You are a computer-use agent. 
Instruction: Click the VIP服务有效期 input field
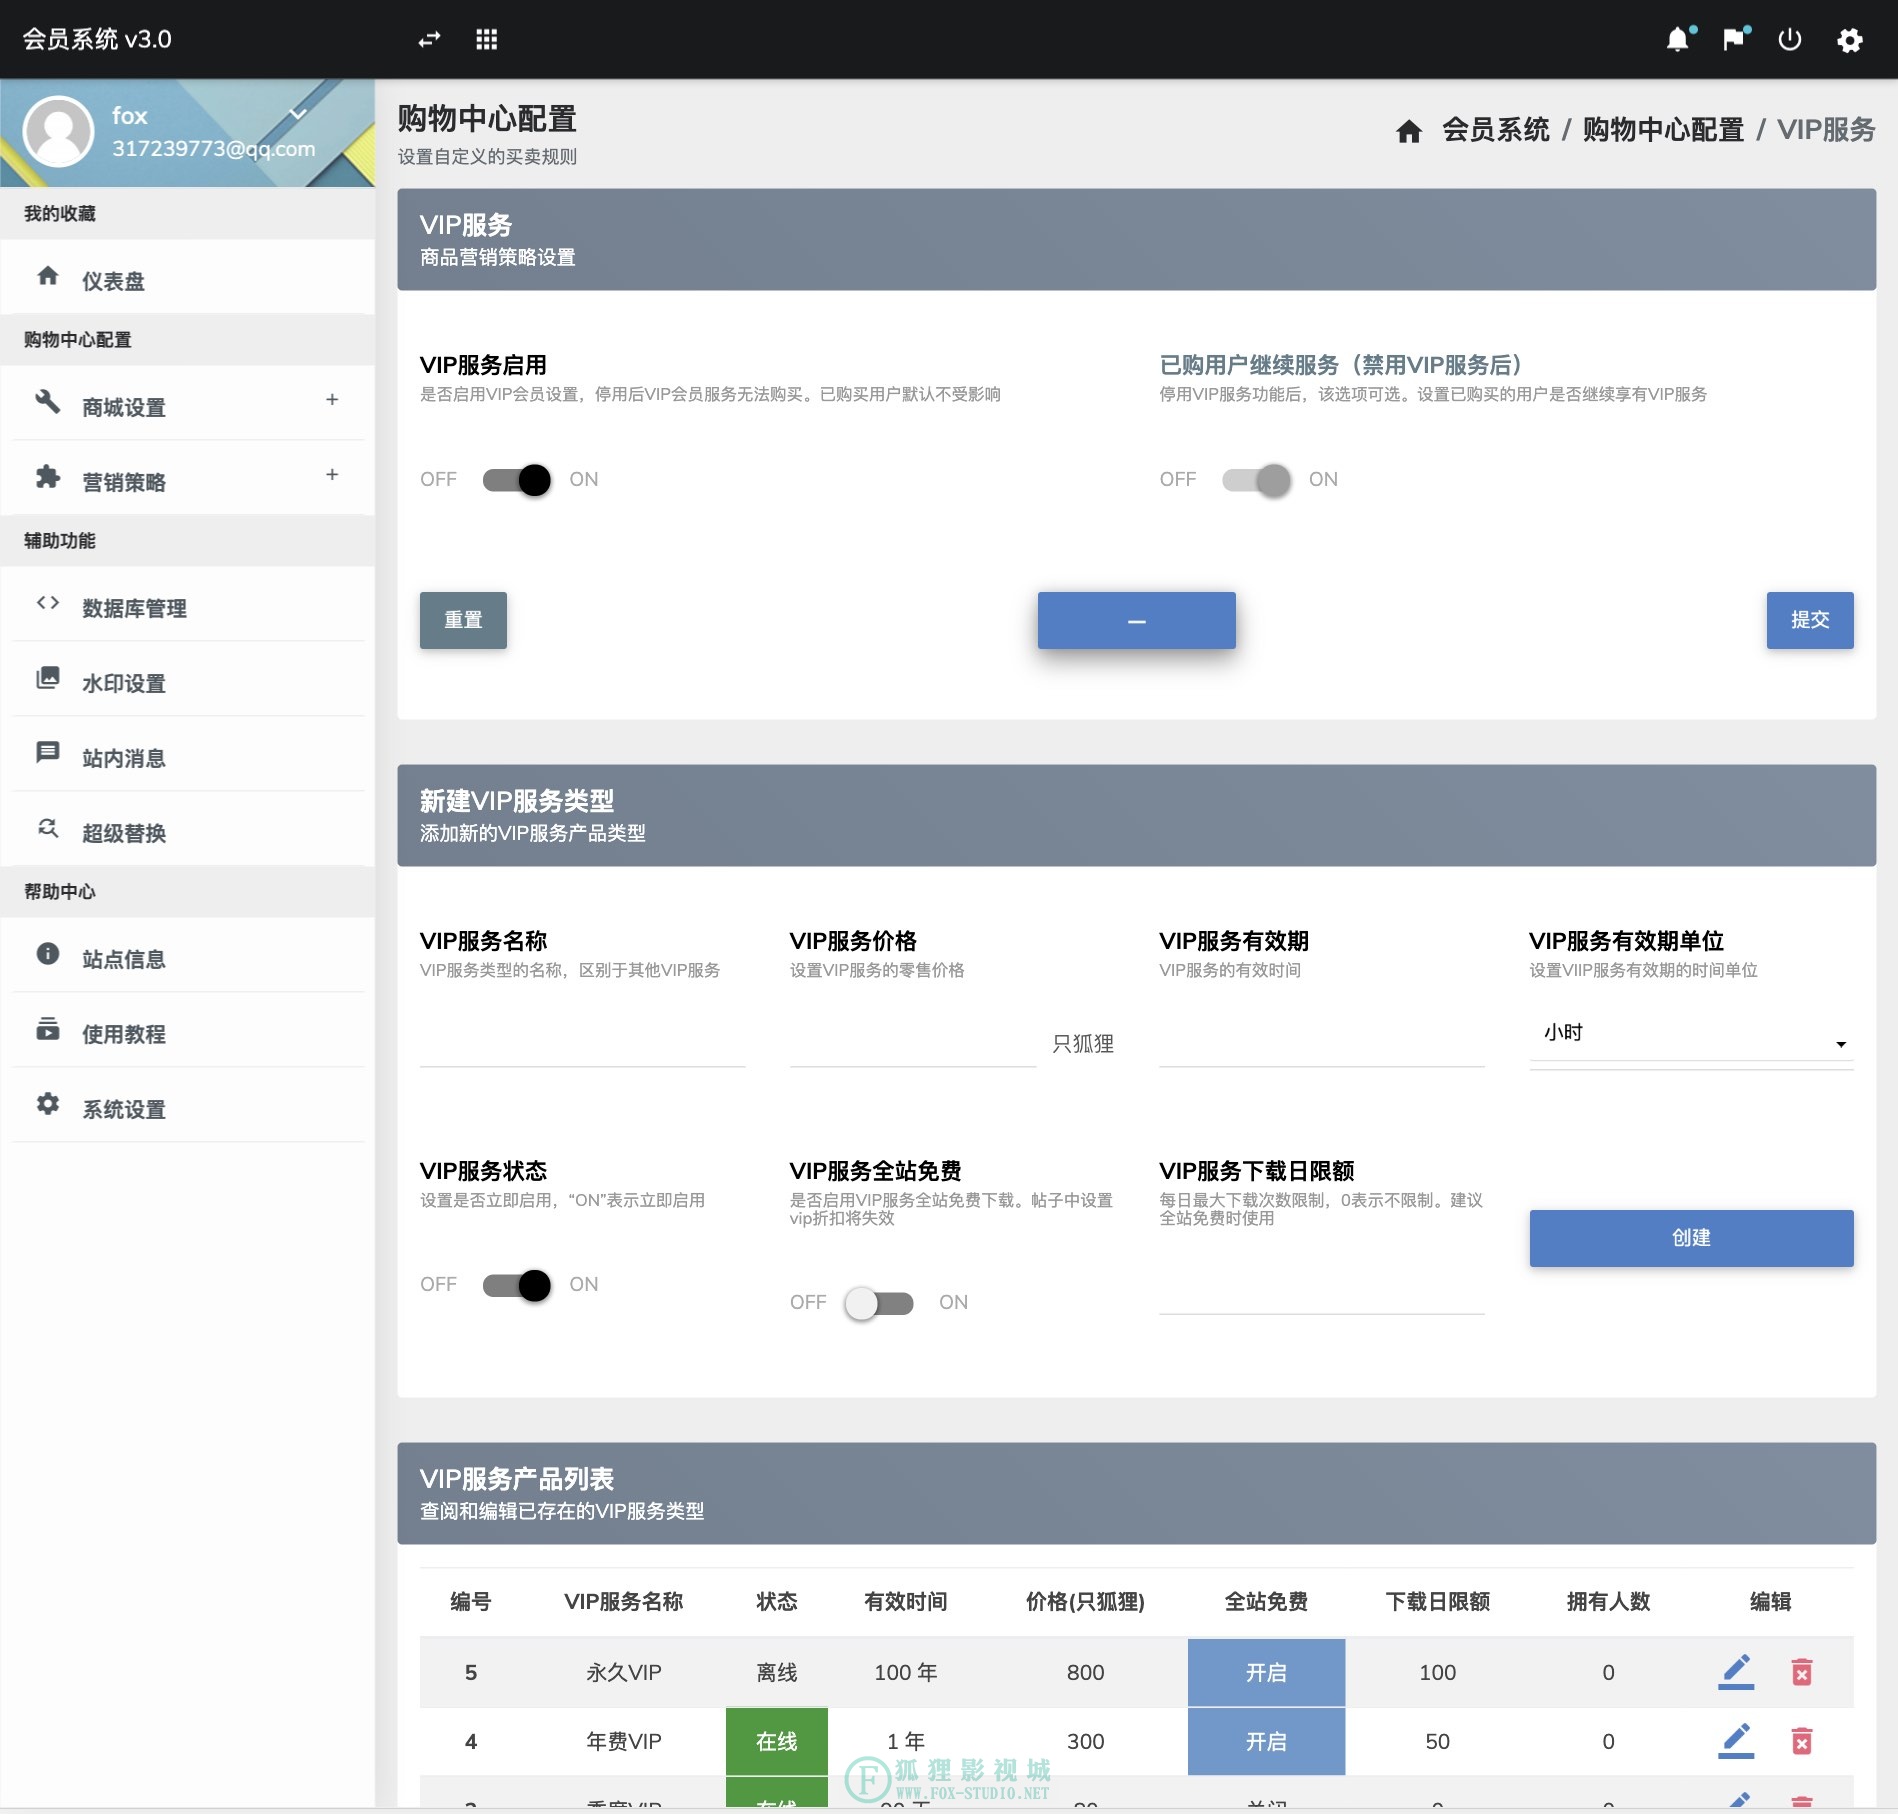pyautogui.click(x=1322, y=1044)
